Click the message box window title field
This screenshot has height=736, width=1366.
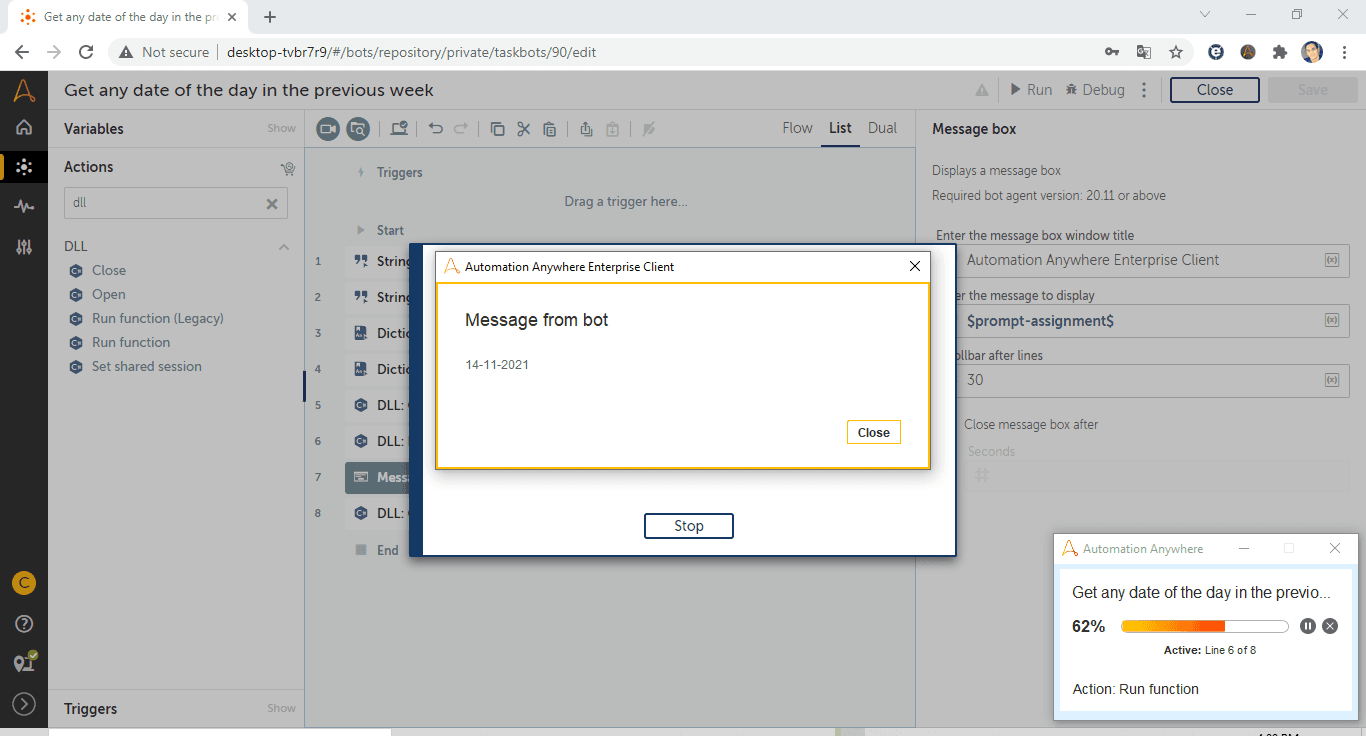click(x=1141, y=260)
